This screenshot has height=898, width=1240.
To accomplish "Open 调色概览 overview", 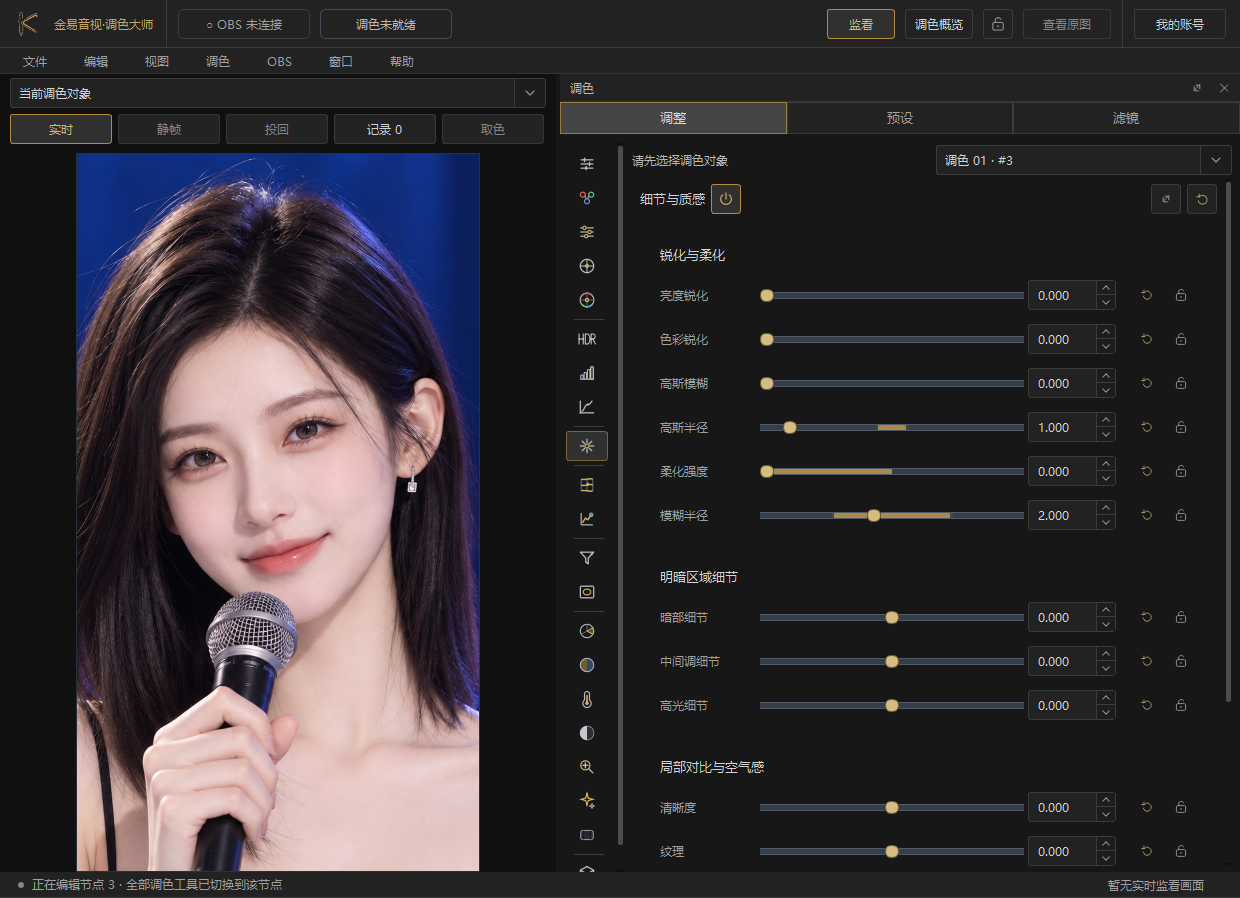I will pyautogui.click(x=939, y=24).
